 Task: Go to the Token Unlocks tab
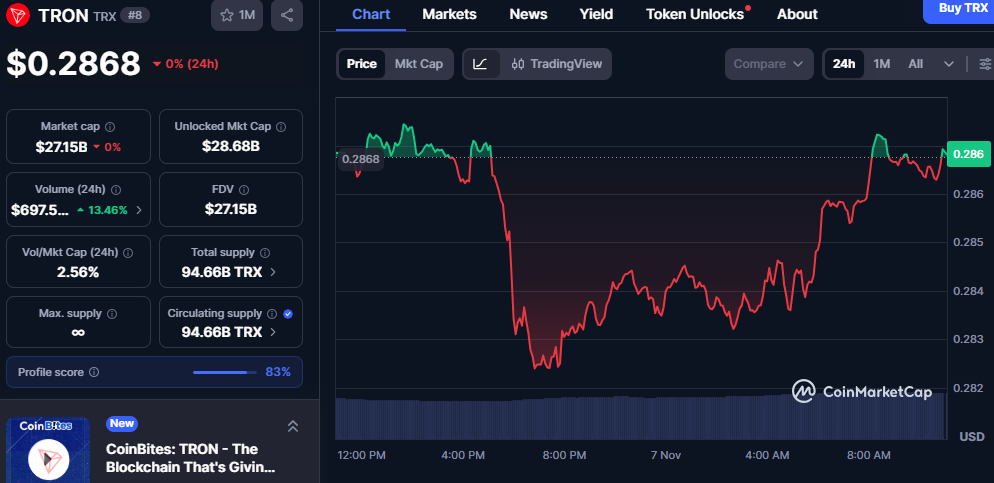pos(695,14)
